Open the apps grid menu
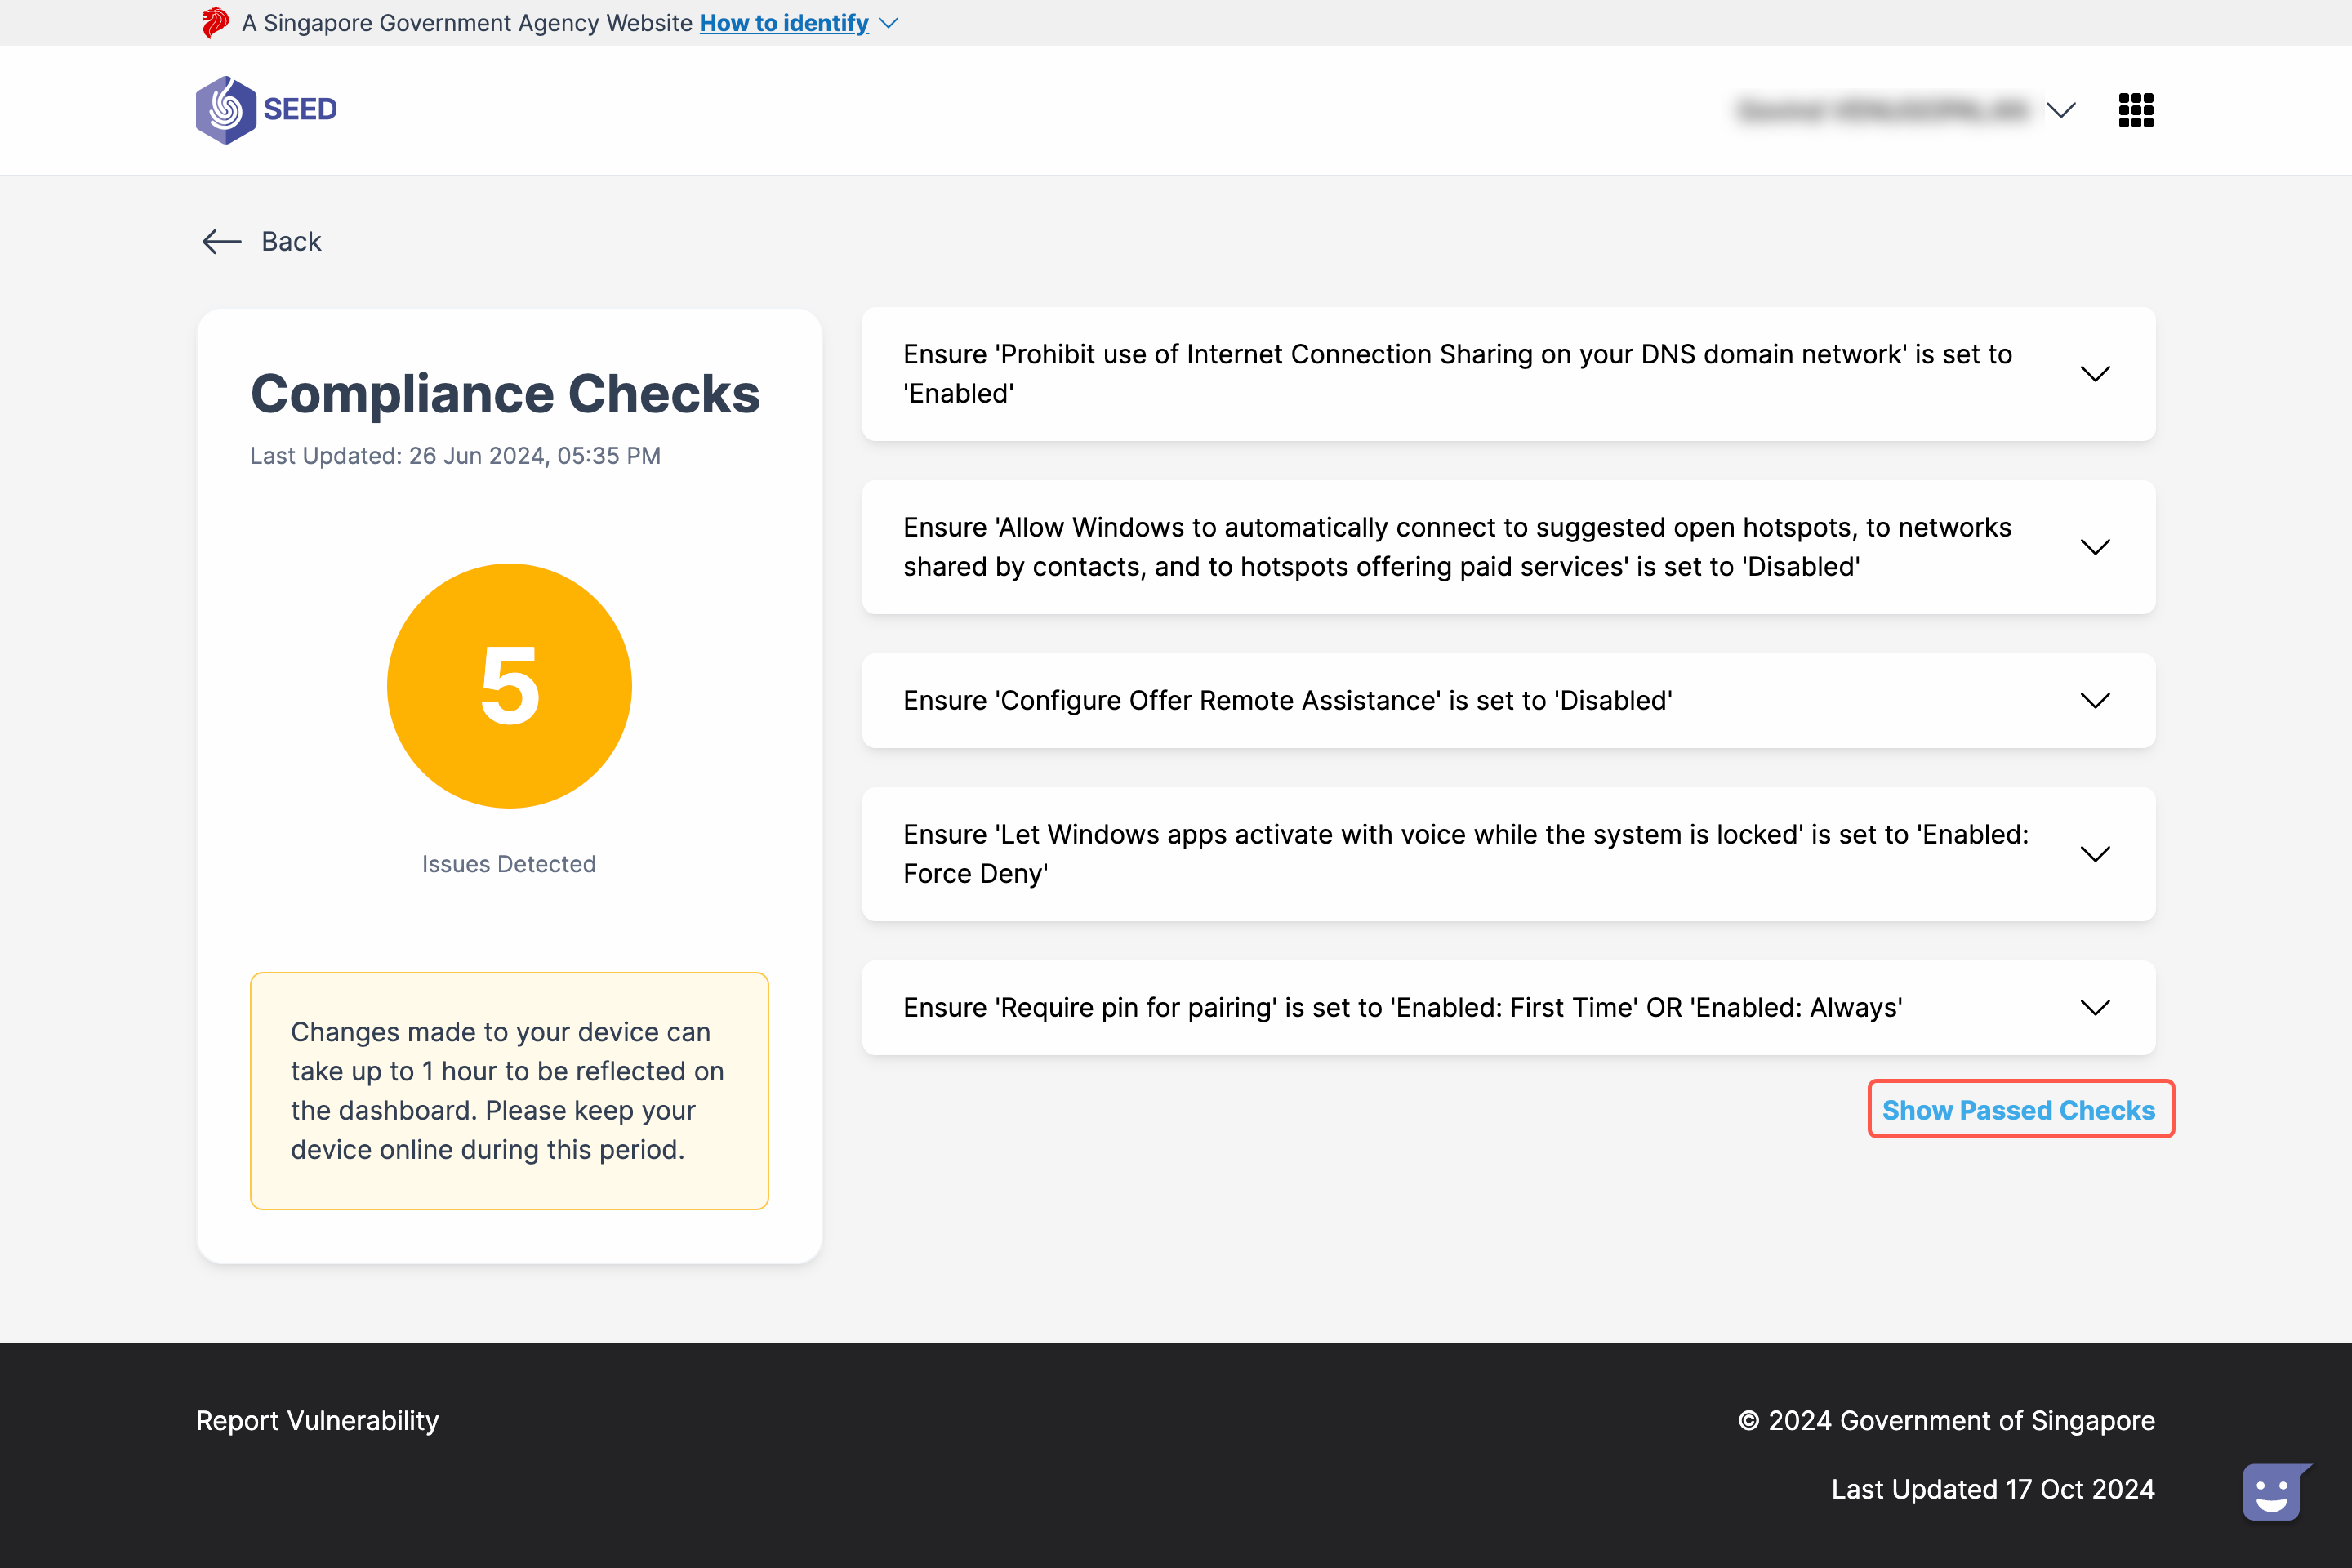 [x=2136, y=110]
